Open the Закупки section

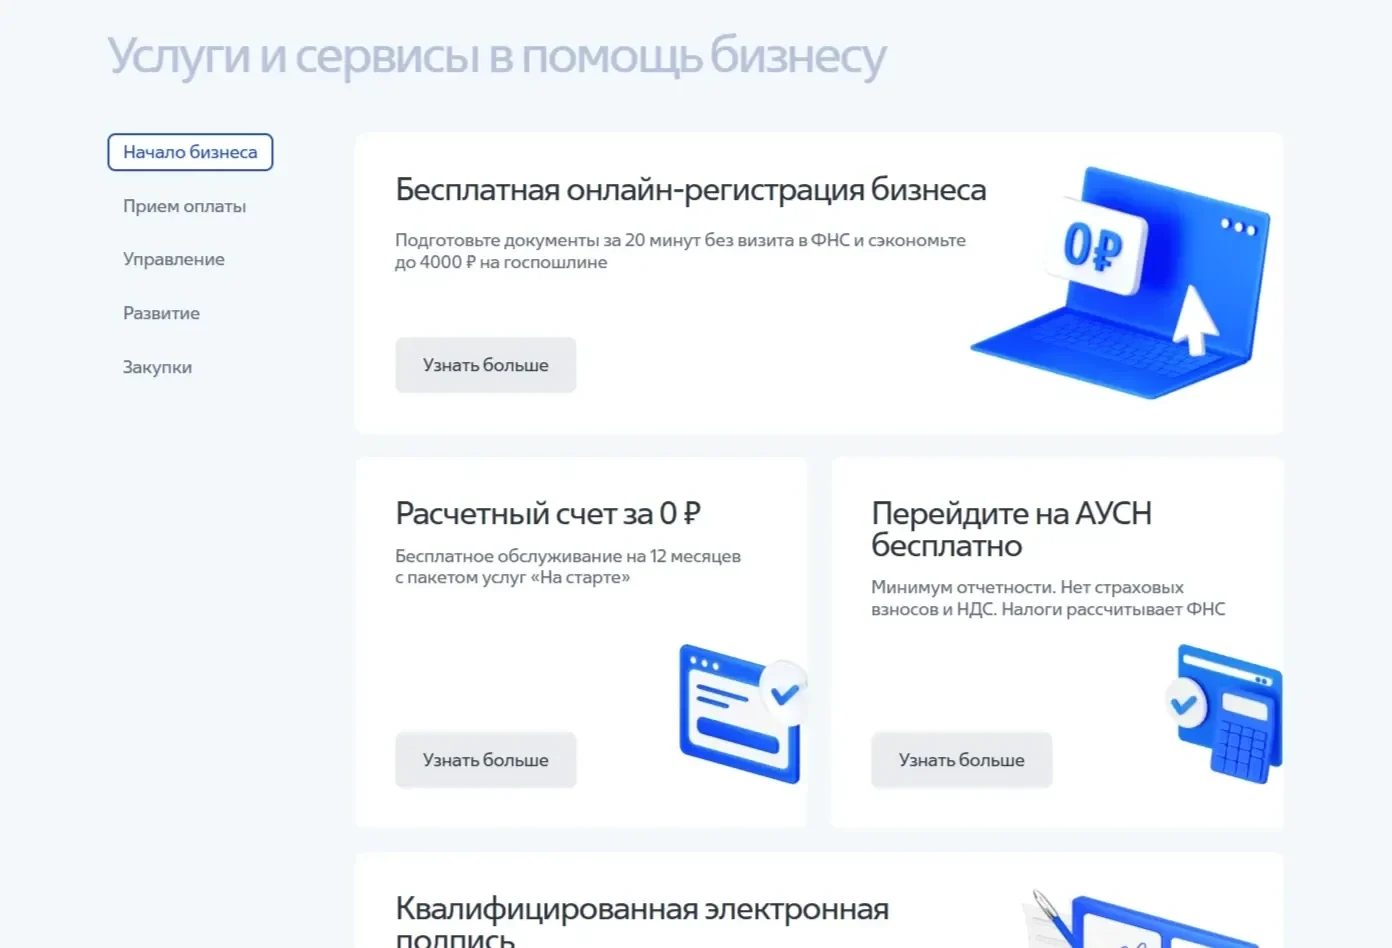click(157, 367)
